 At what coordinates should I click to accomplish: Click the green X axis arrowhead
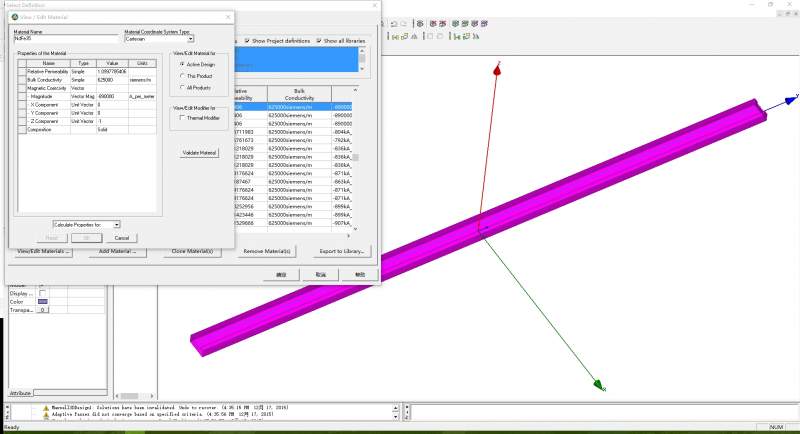click(599, 385)
